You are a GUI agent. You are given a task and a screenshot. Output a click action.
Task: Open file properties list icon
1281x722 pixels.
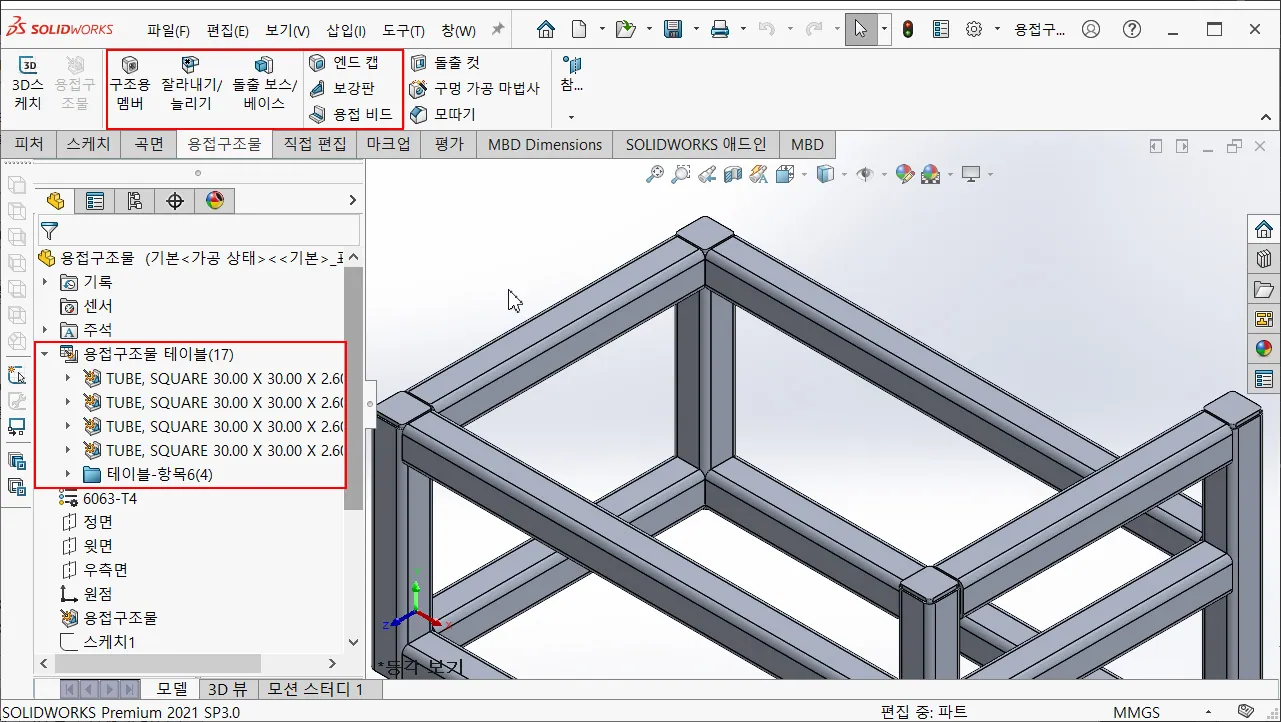[941, 29]
